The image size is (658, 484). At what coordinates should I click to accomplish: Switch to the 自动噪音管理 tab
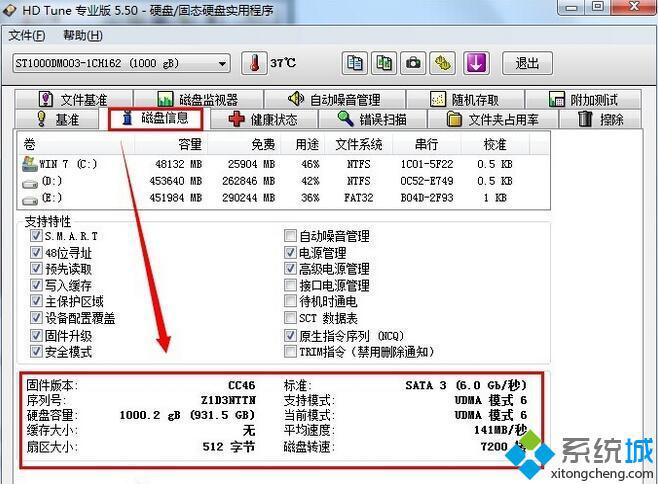tap(334, 99)
